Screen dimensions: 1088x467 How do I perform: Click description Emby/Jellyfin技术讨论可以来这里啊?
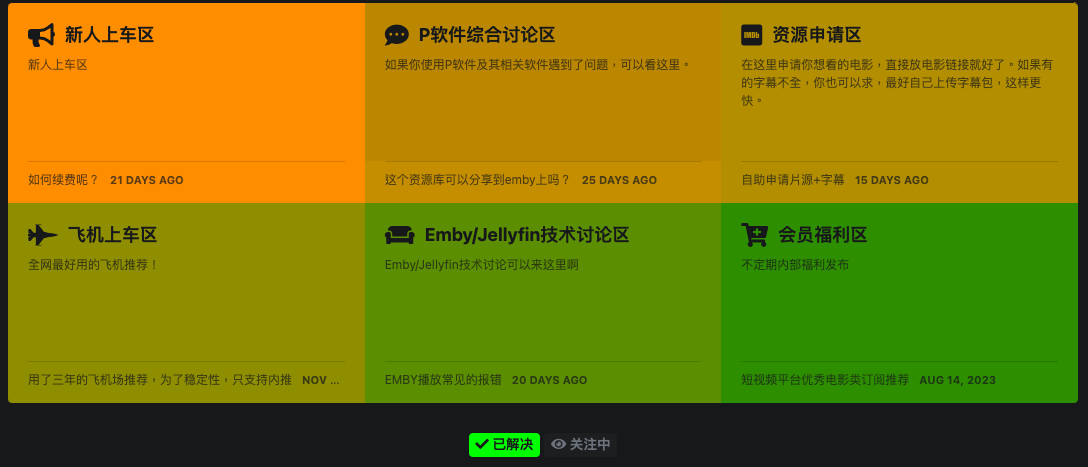[482, 265]
